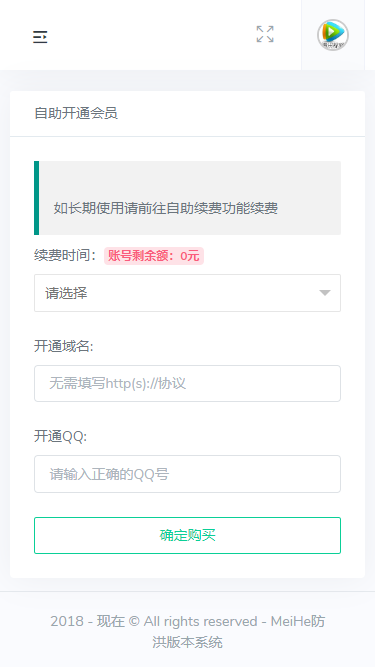The width and height of the screenshot is (375, 667).
Task: Click the 确定购买 button
Action: point(187,535)
